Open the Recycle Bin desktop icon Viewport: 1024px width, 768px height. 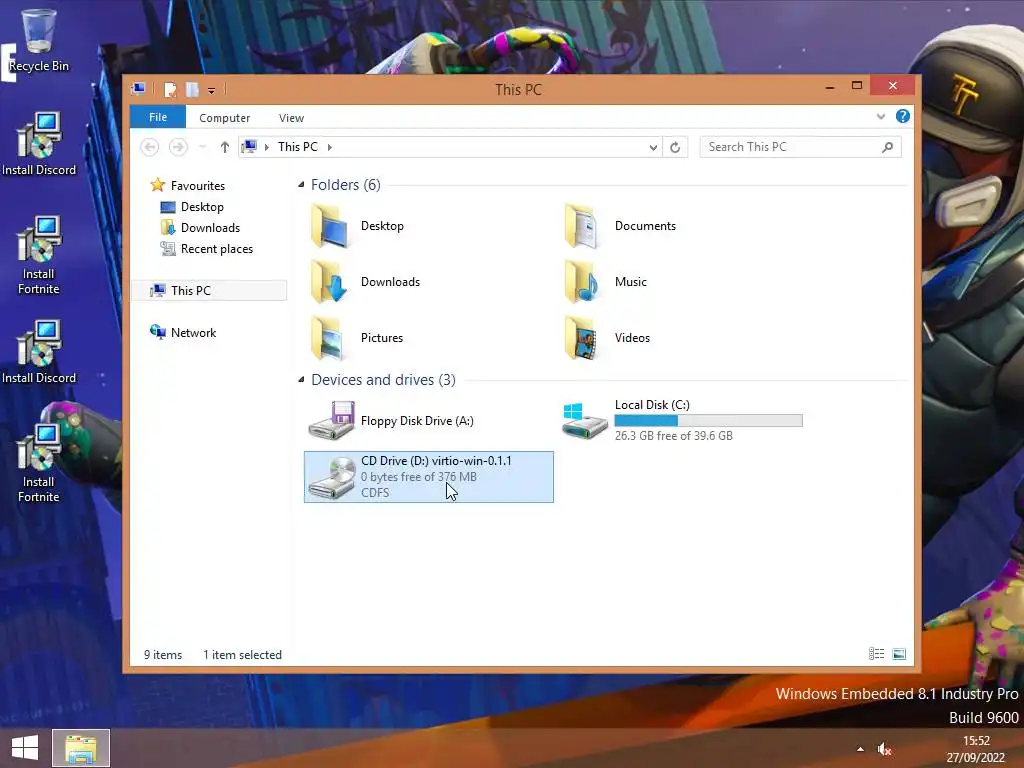[x=38, y=40]
